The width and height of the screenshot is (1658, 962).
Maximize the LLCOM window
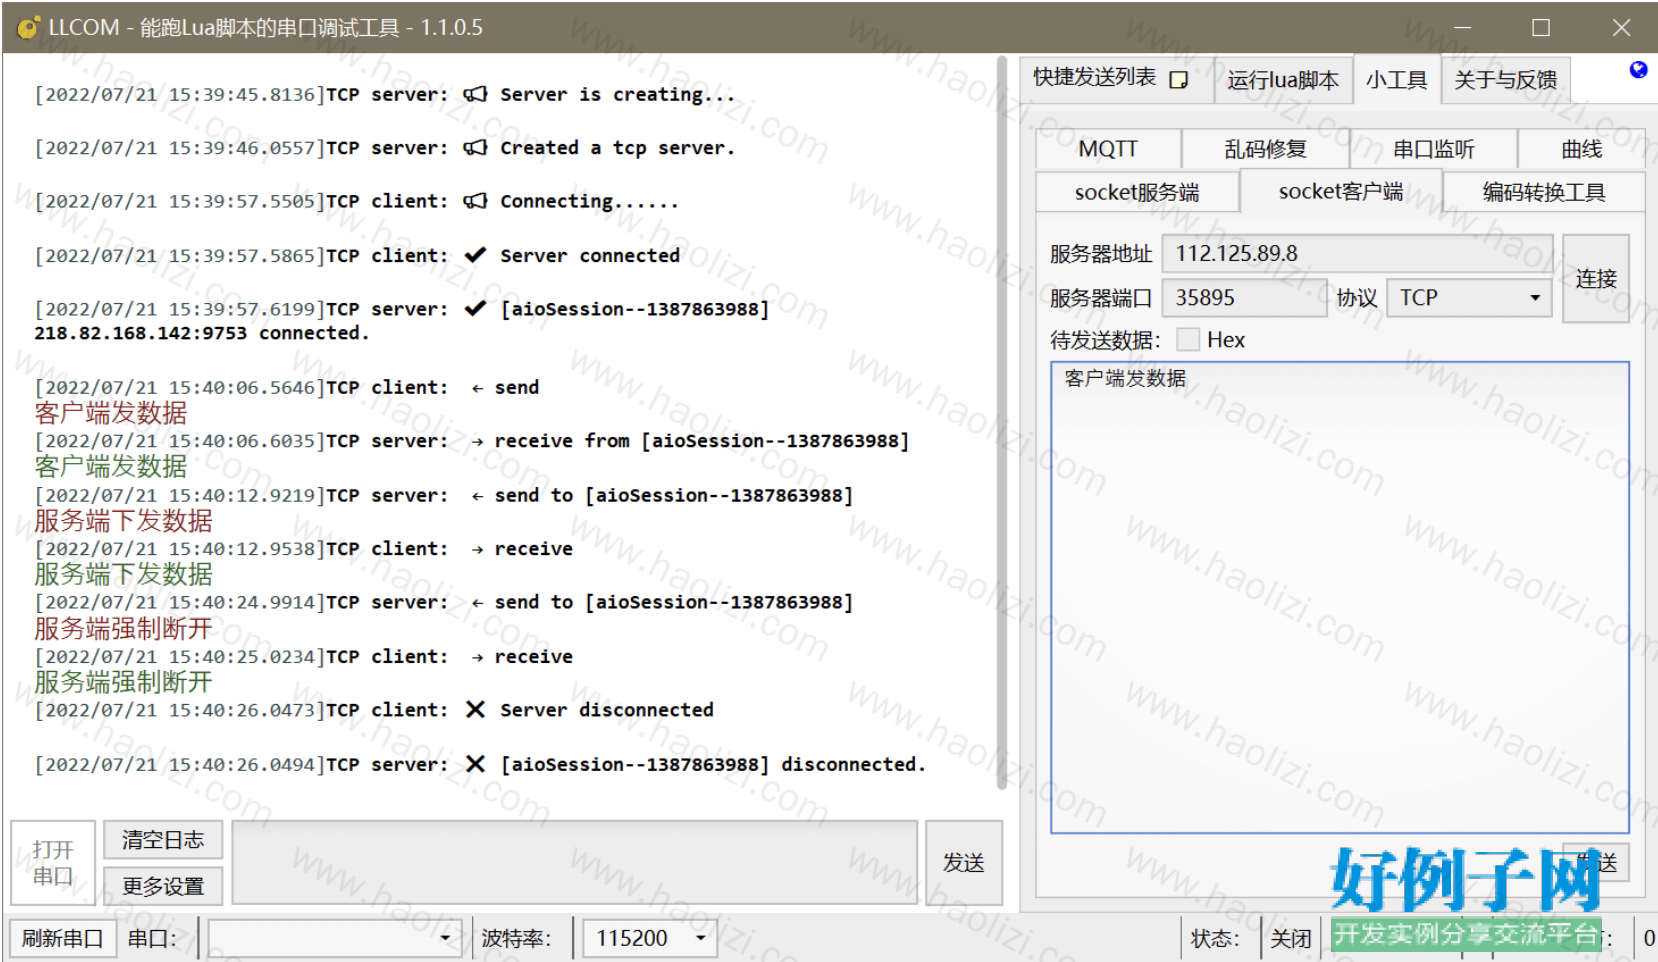pyautogui.click(x=1541, y=27)
